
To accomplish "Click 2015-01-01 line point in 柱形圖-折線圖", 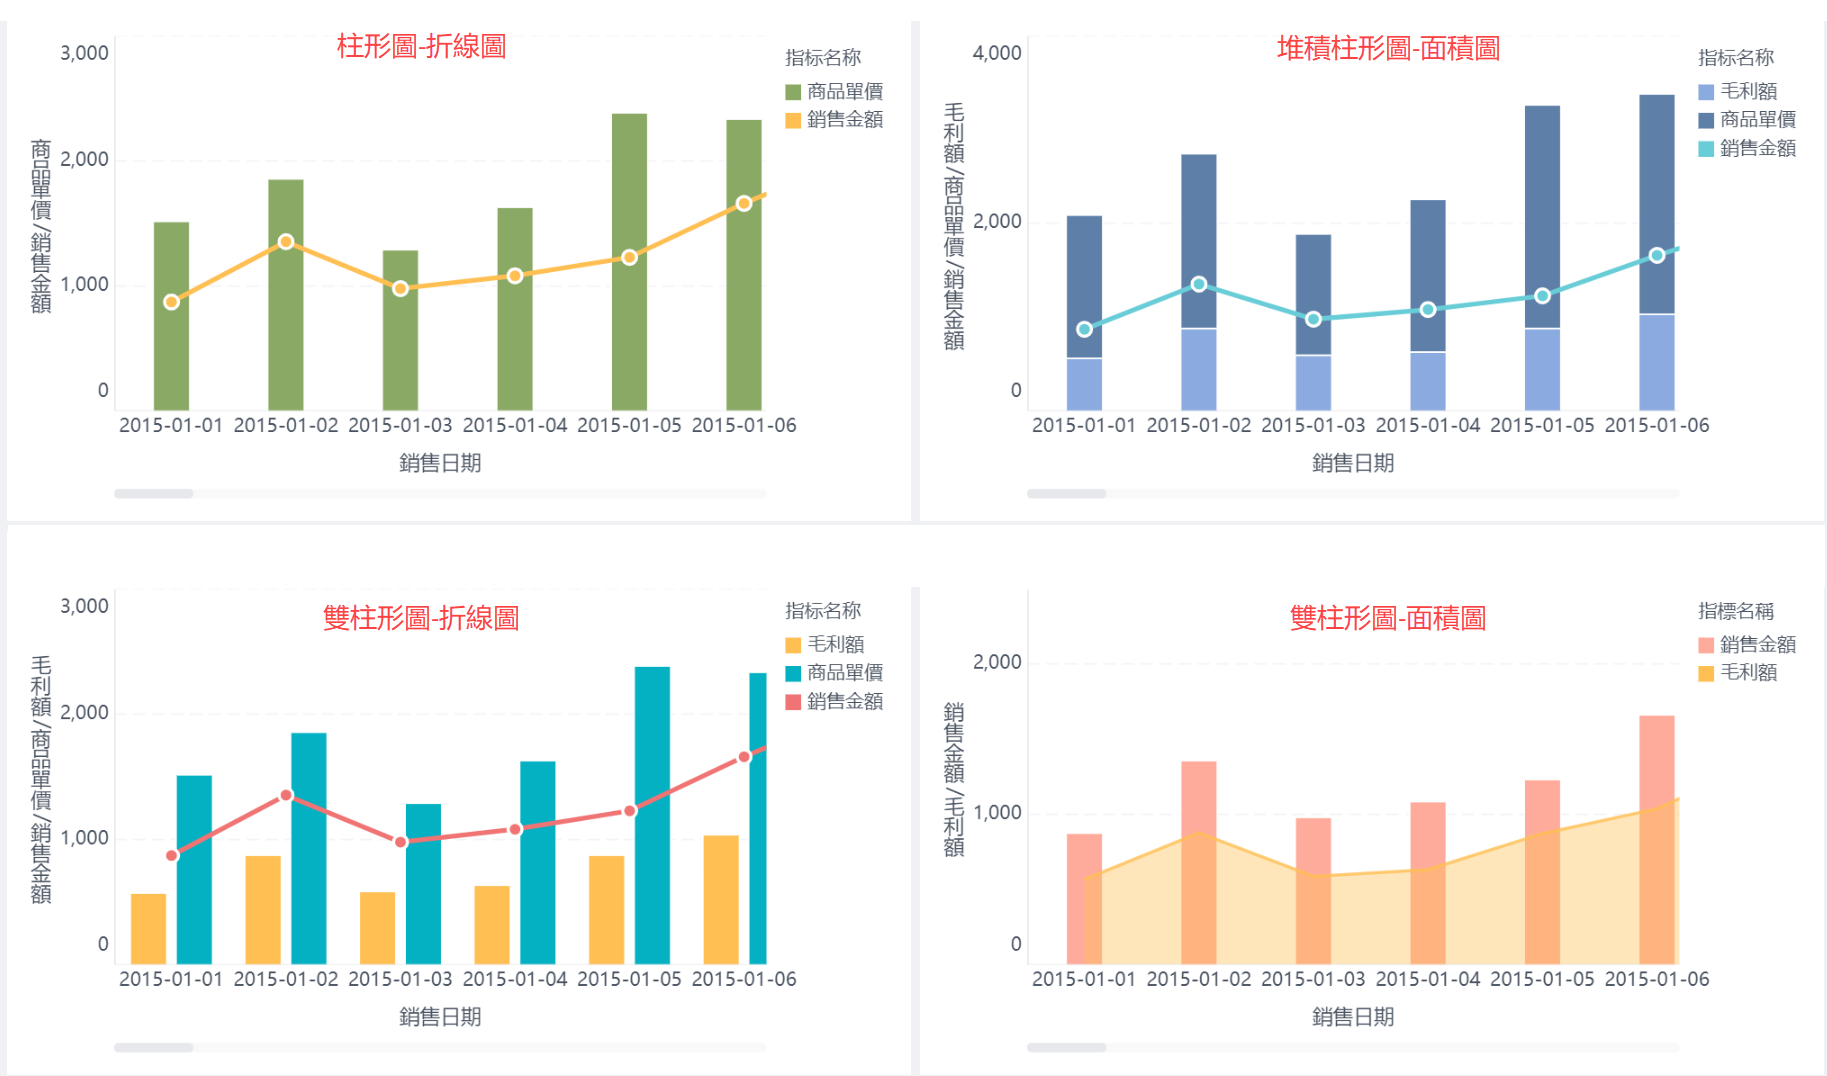I will 171,302.
